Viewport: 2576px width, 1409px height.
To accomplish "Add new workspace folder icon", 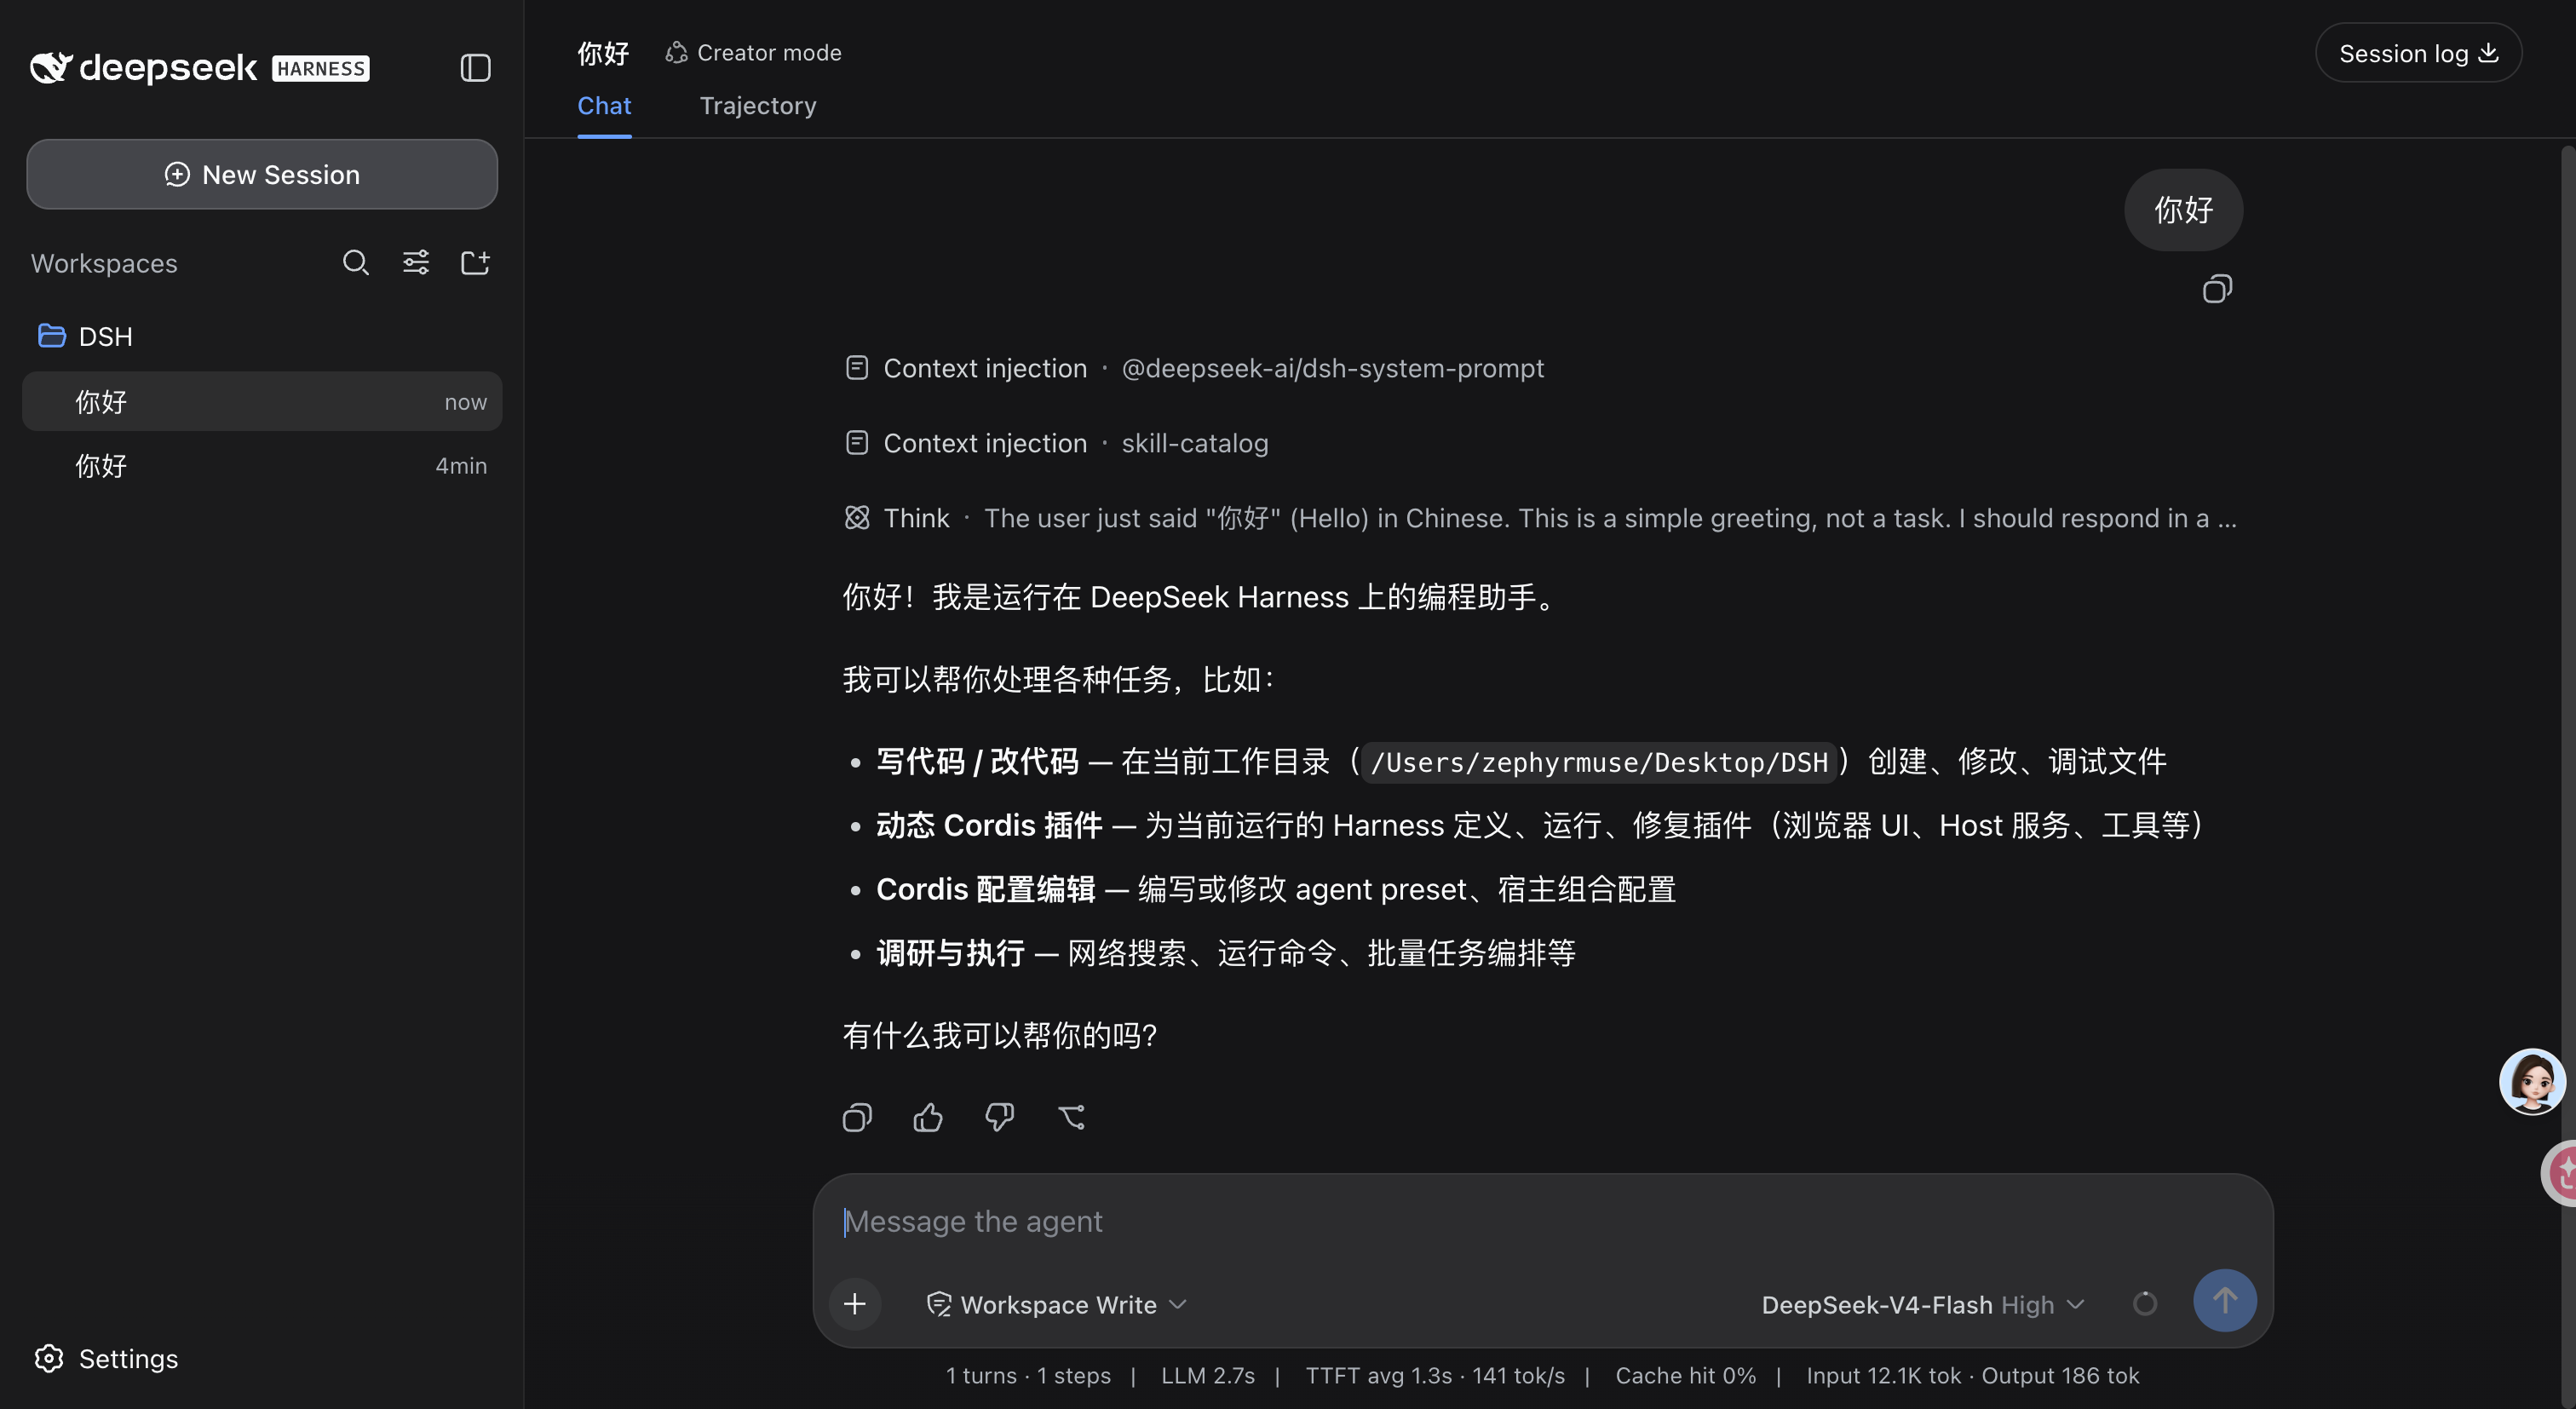I will 475,263.
